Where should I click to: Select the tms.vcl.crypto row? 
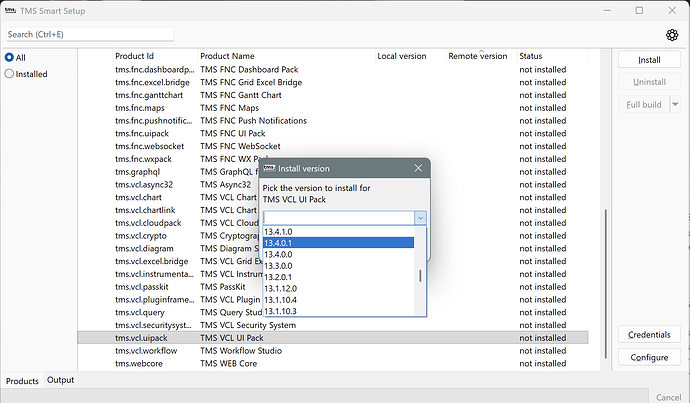[x=333, y=235]
